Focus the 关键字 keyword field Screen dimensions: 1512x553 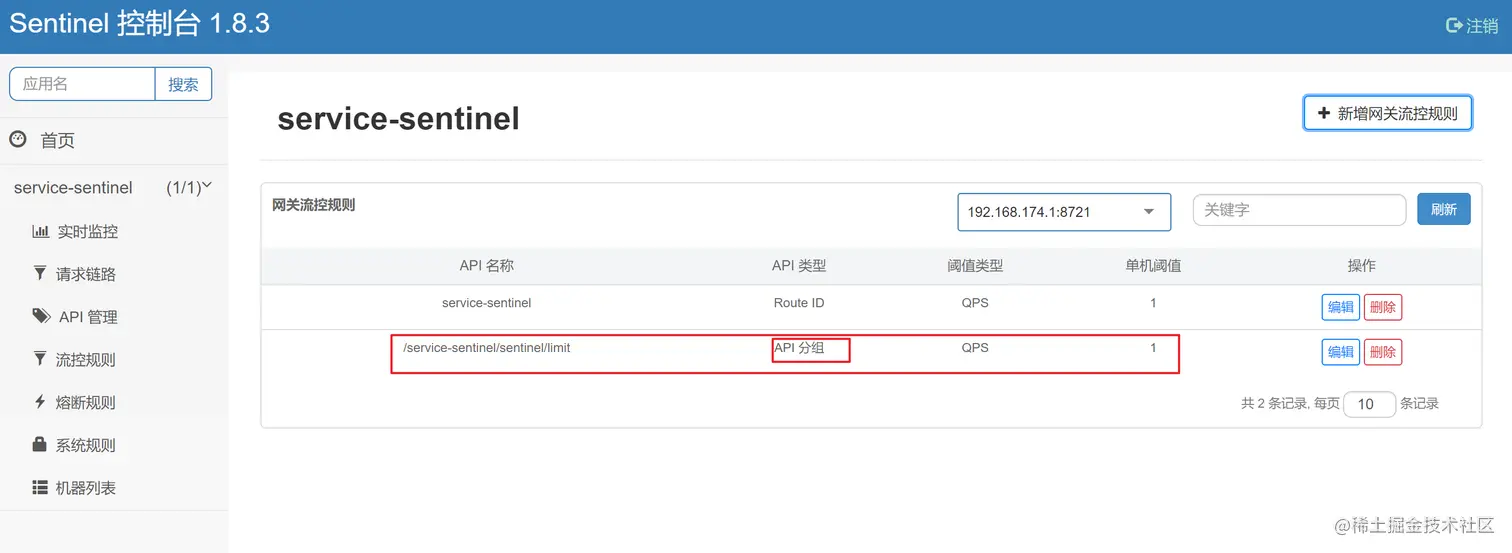1299,210
